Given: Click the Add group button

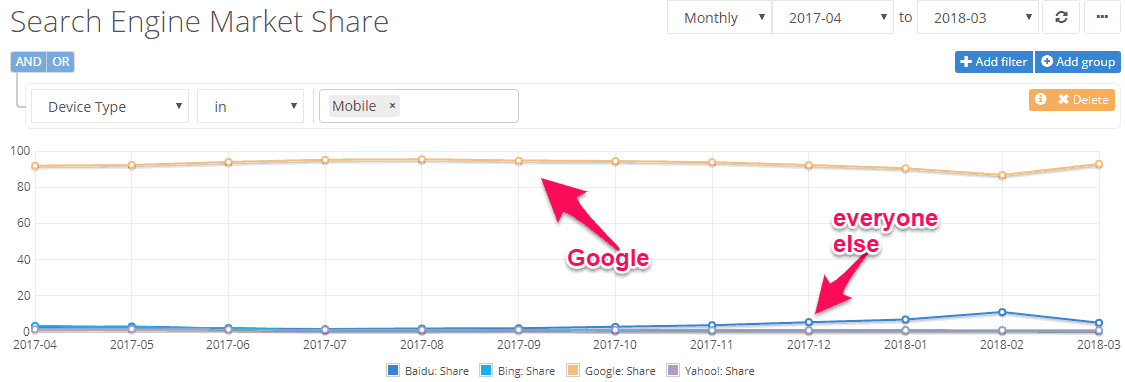Looking at the screenshot, I should pyautogui.click(x=1077, y=62).
